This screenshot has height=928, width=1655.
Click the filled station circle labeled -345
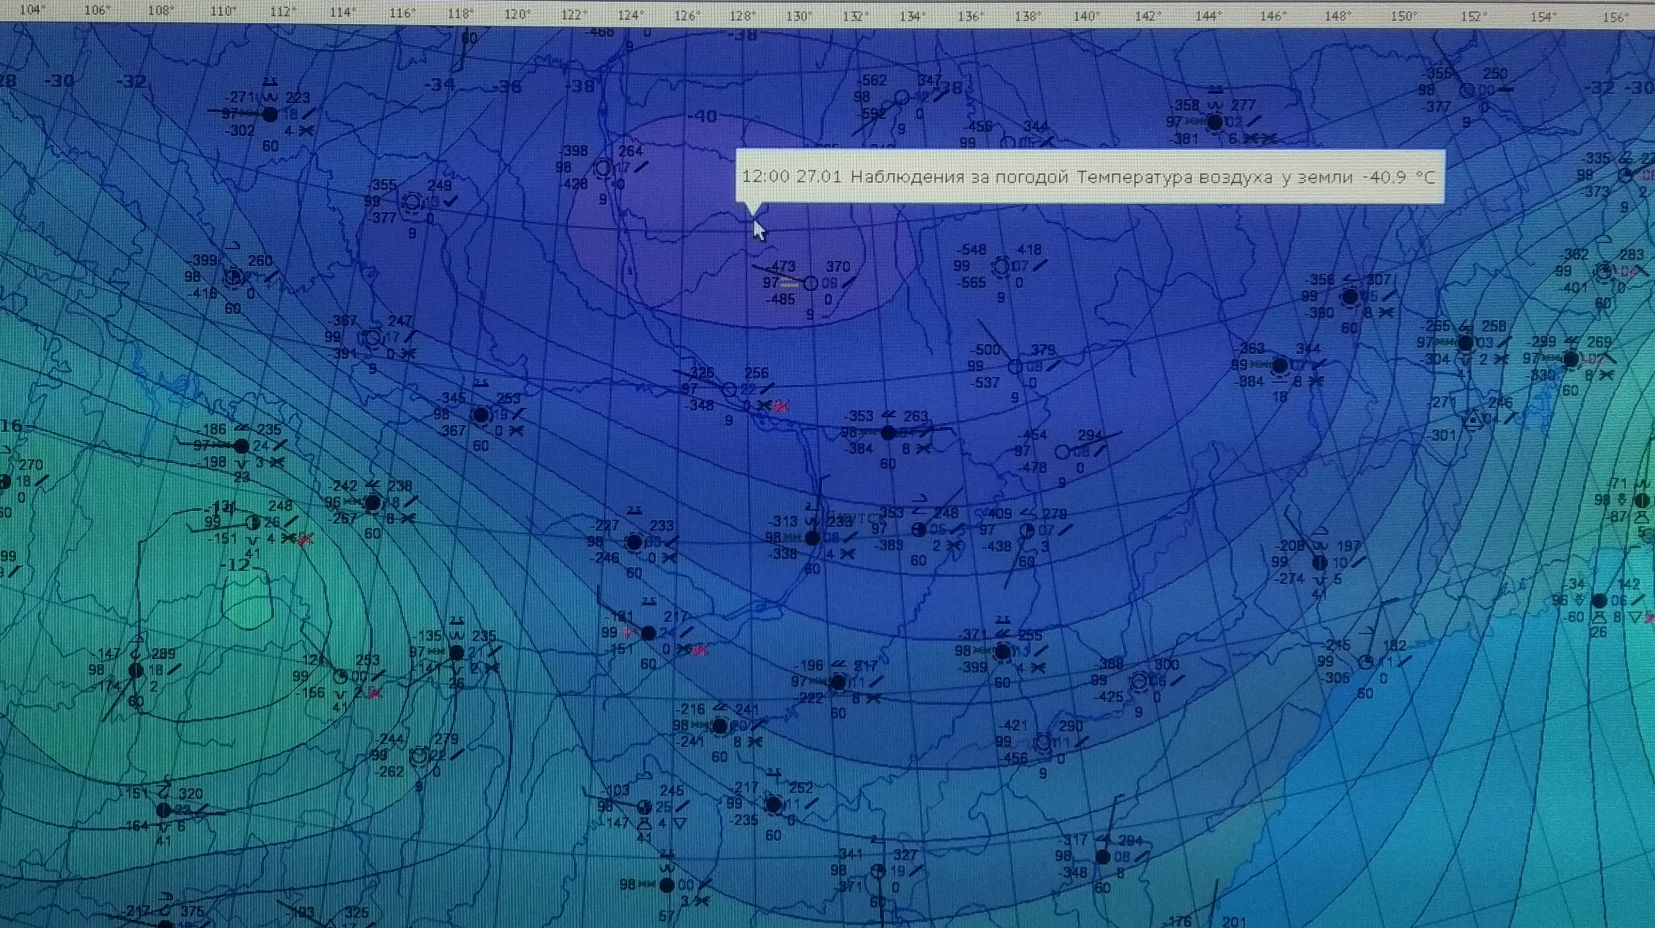[481, 414]
